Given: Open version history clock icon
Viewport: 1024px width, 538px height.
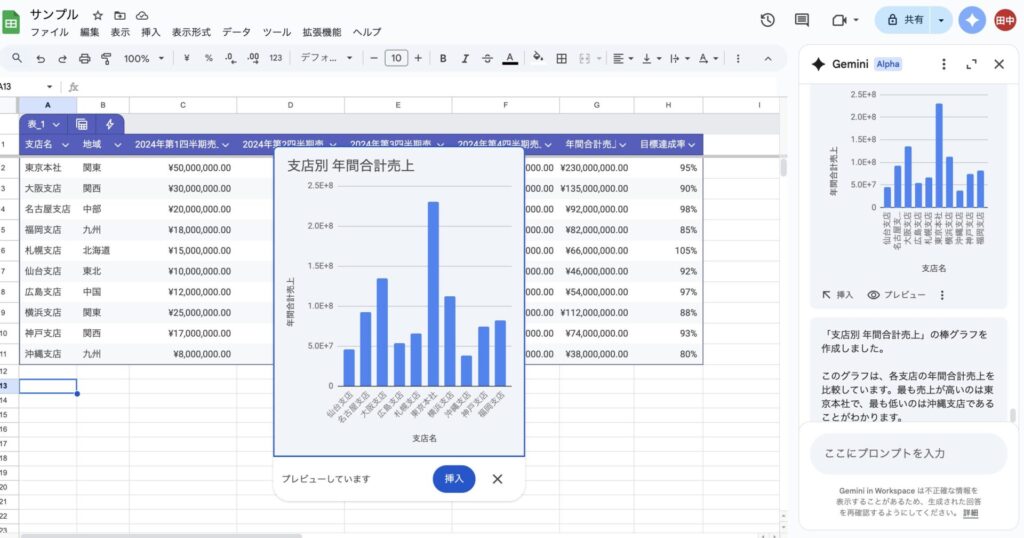Looking at the screenshot, I should point(767,20).
